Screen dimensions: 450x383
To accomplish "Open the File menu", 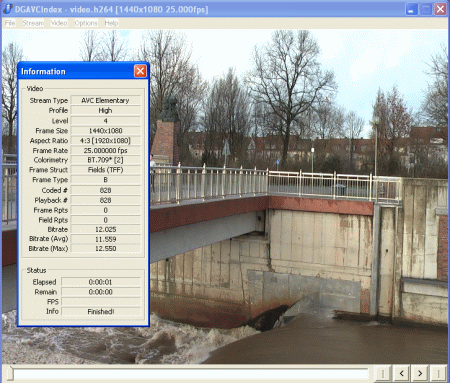I will [x=10, y=23].
